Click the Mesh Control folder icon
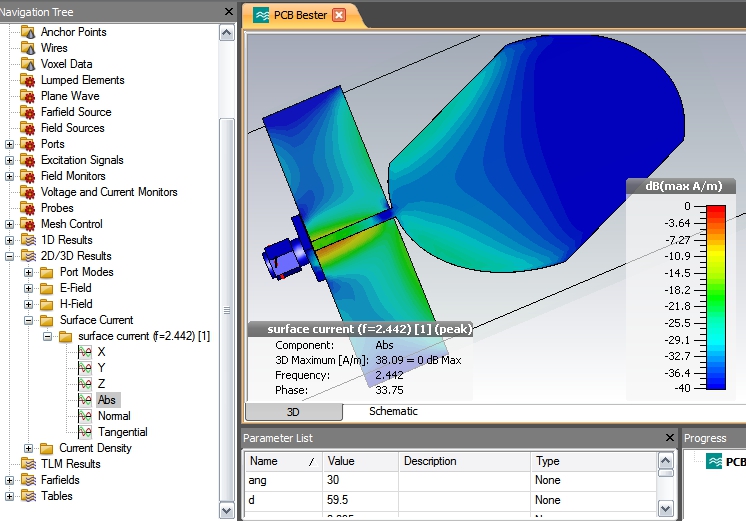This screenshot has width=746, height=521. pos(28,224)
